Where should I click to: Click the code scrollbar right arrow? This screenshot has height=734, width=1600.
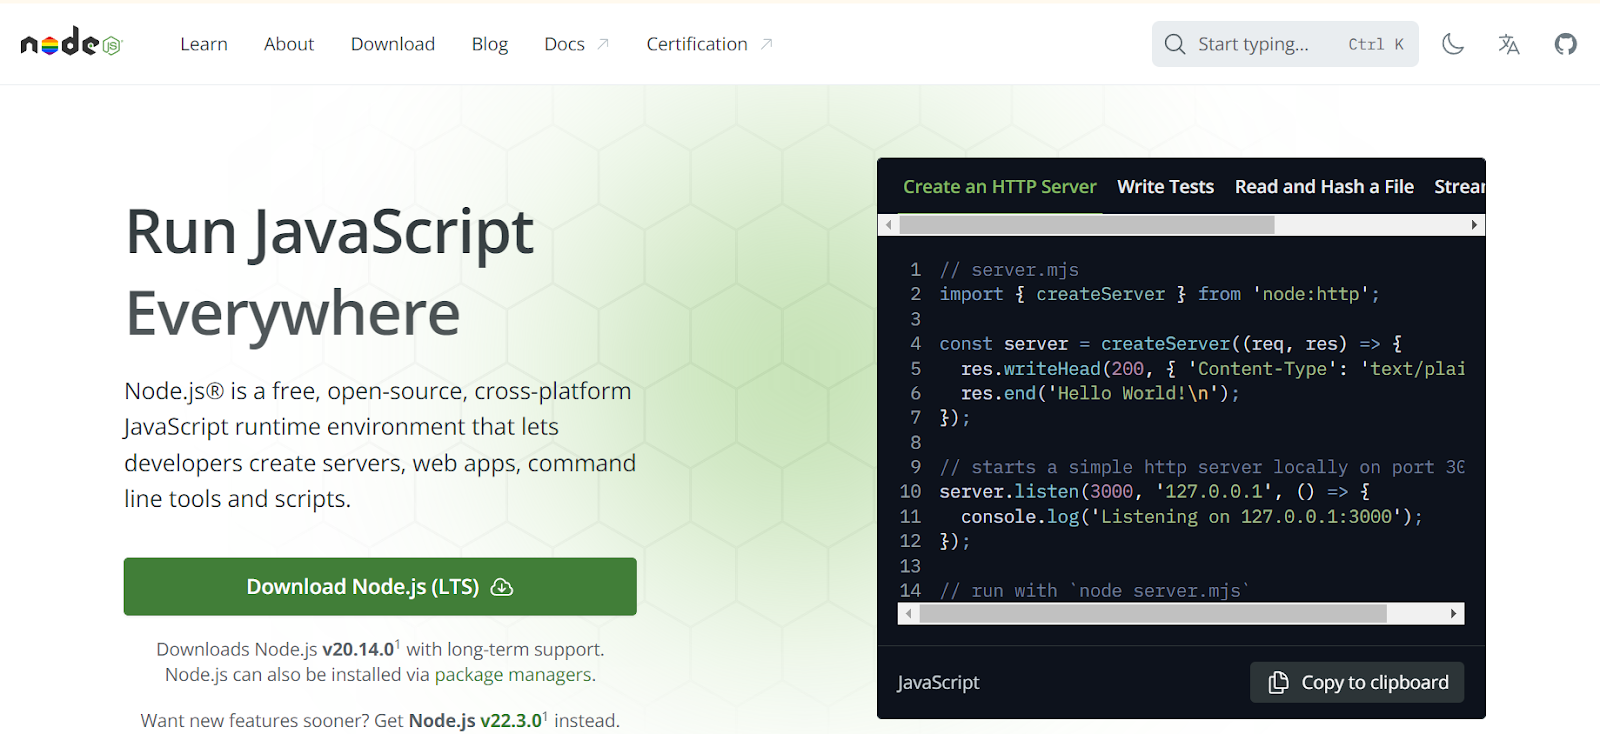pos(1454,613)
